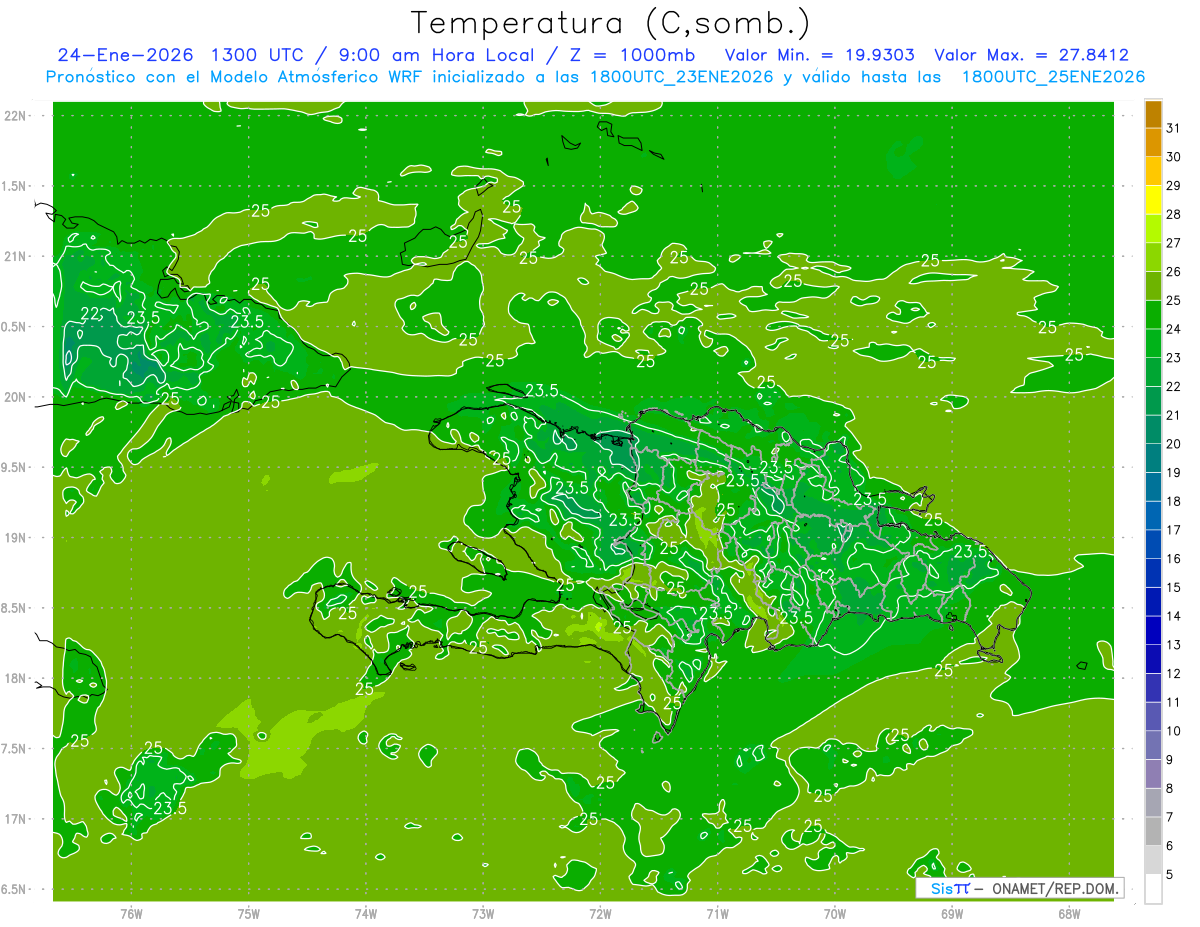1200x927 pixels.
Task: Click the legend value '28'
Action: pyautogui.click(x=1173, y=214)
